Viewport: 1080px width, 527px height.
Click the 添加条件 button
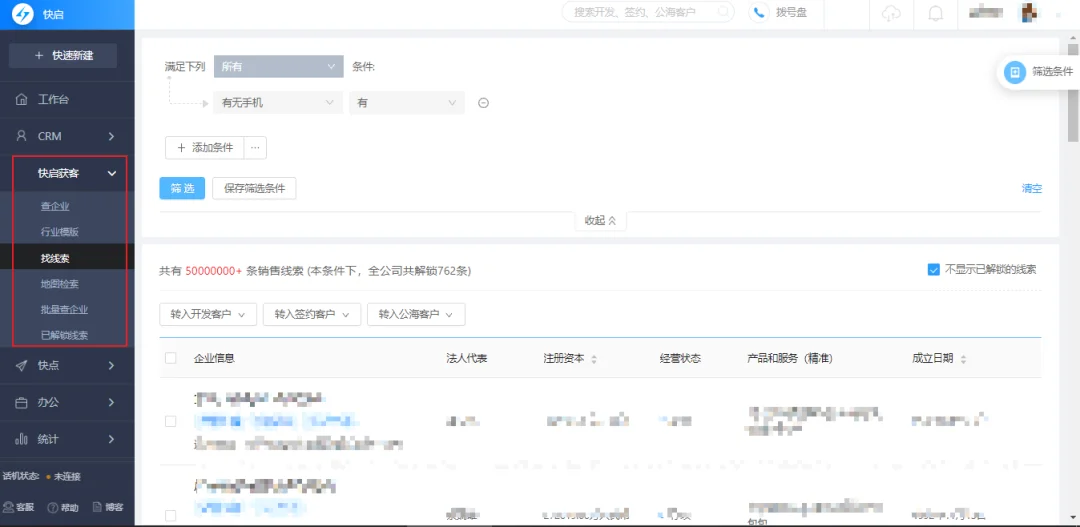(x=205, y=147)
